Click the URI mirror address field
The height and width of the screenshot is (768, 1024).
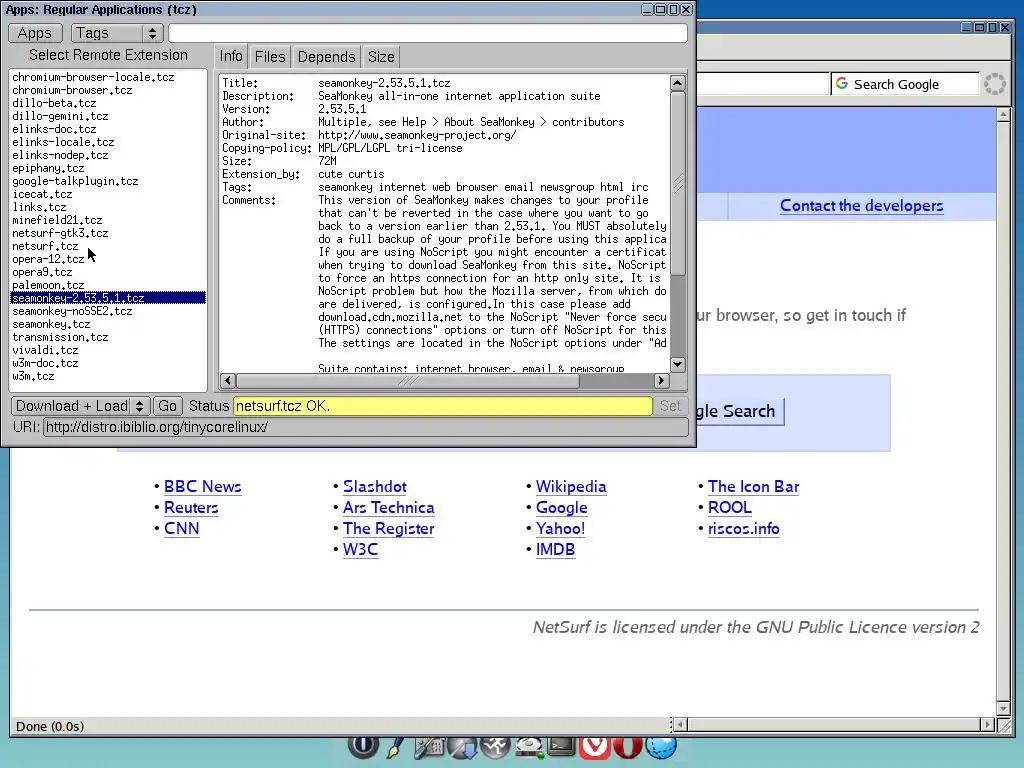point(366,427)
